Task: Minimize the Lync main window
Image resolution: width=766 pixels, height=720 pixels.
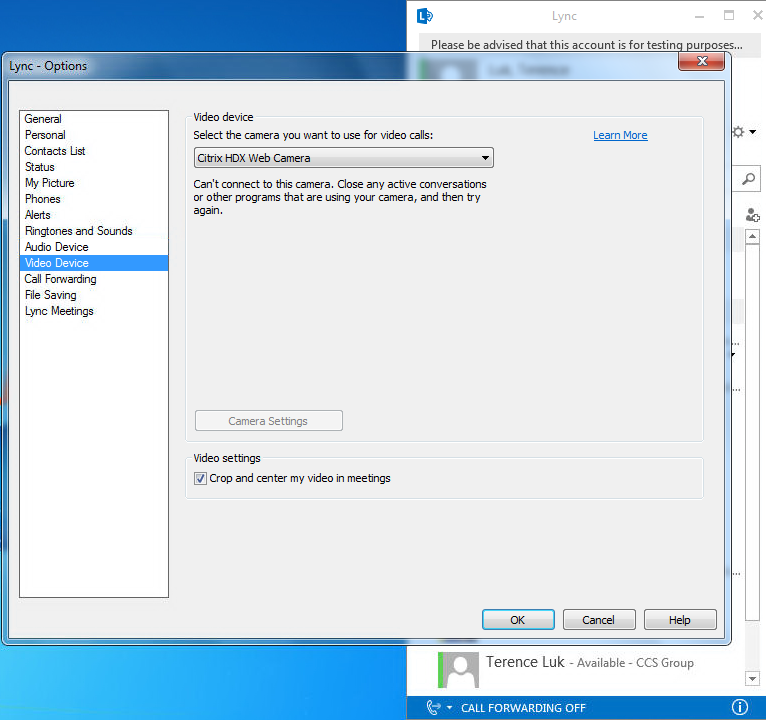Action: click(700, 17)
